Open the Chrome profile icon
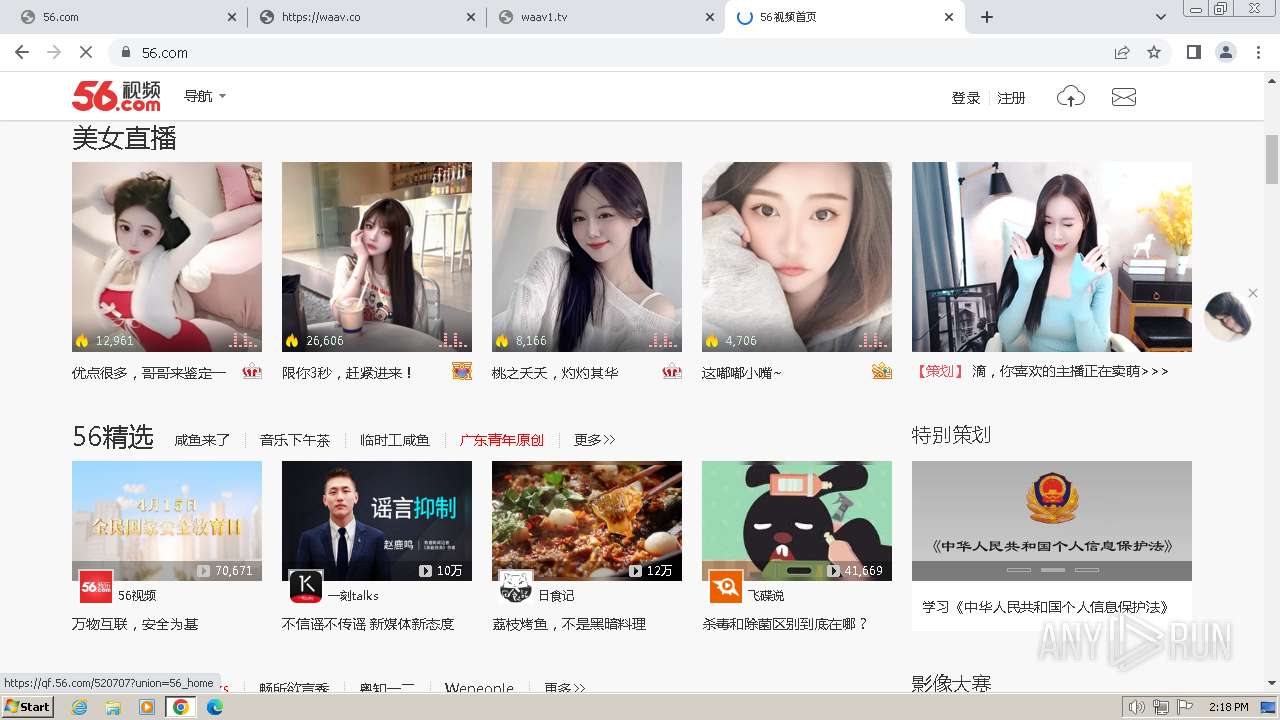Image resolution: width=1280 pixels, height=720 pixels. (1225, 52)
